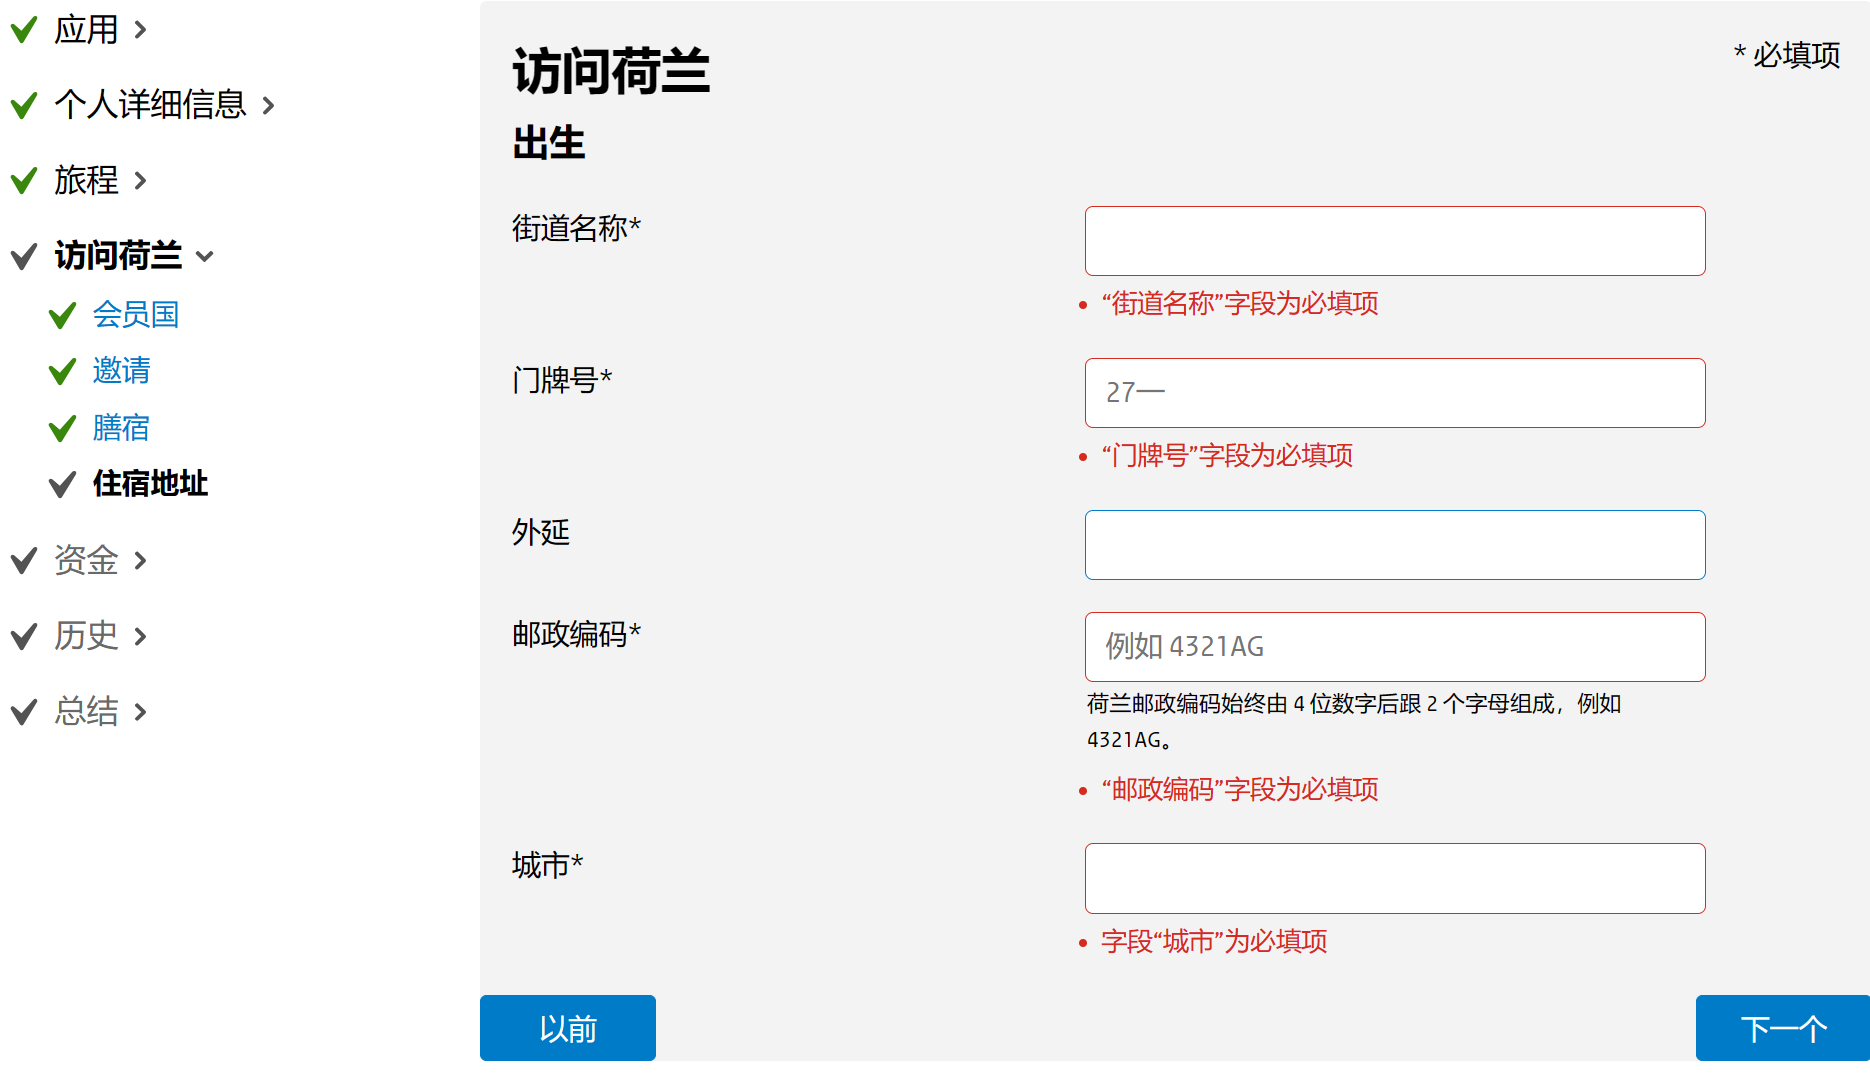Expand the 应用 section chevron

[x=140, y=30]
